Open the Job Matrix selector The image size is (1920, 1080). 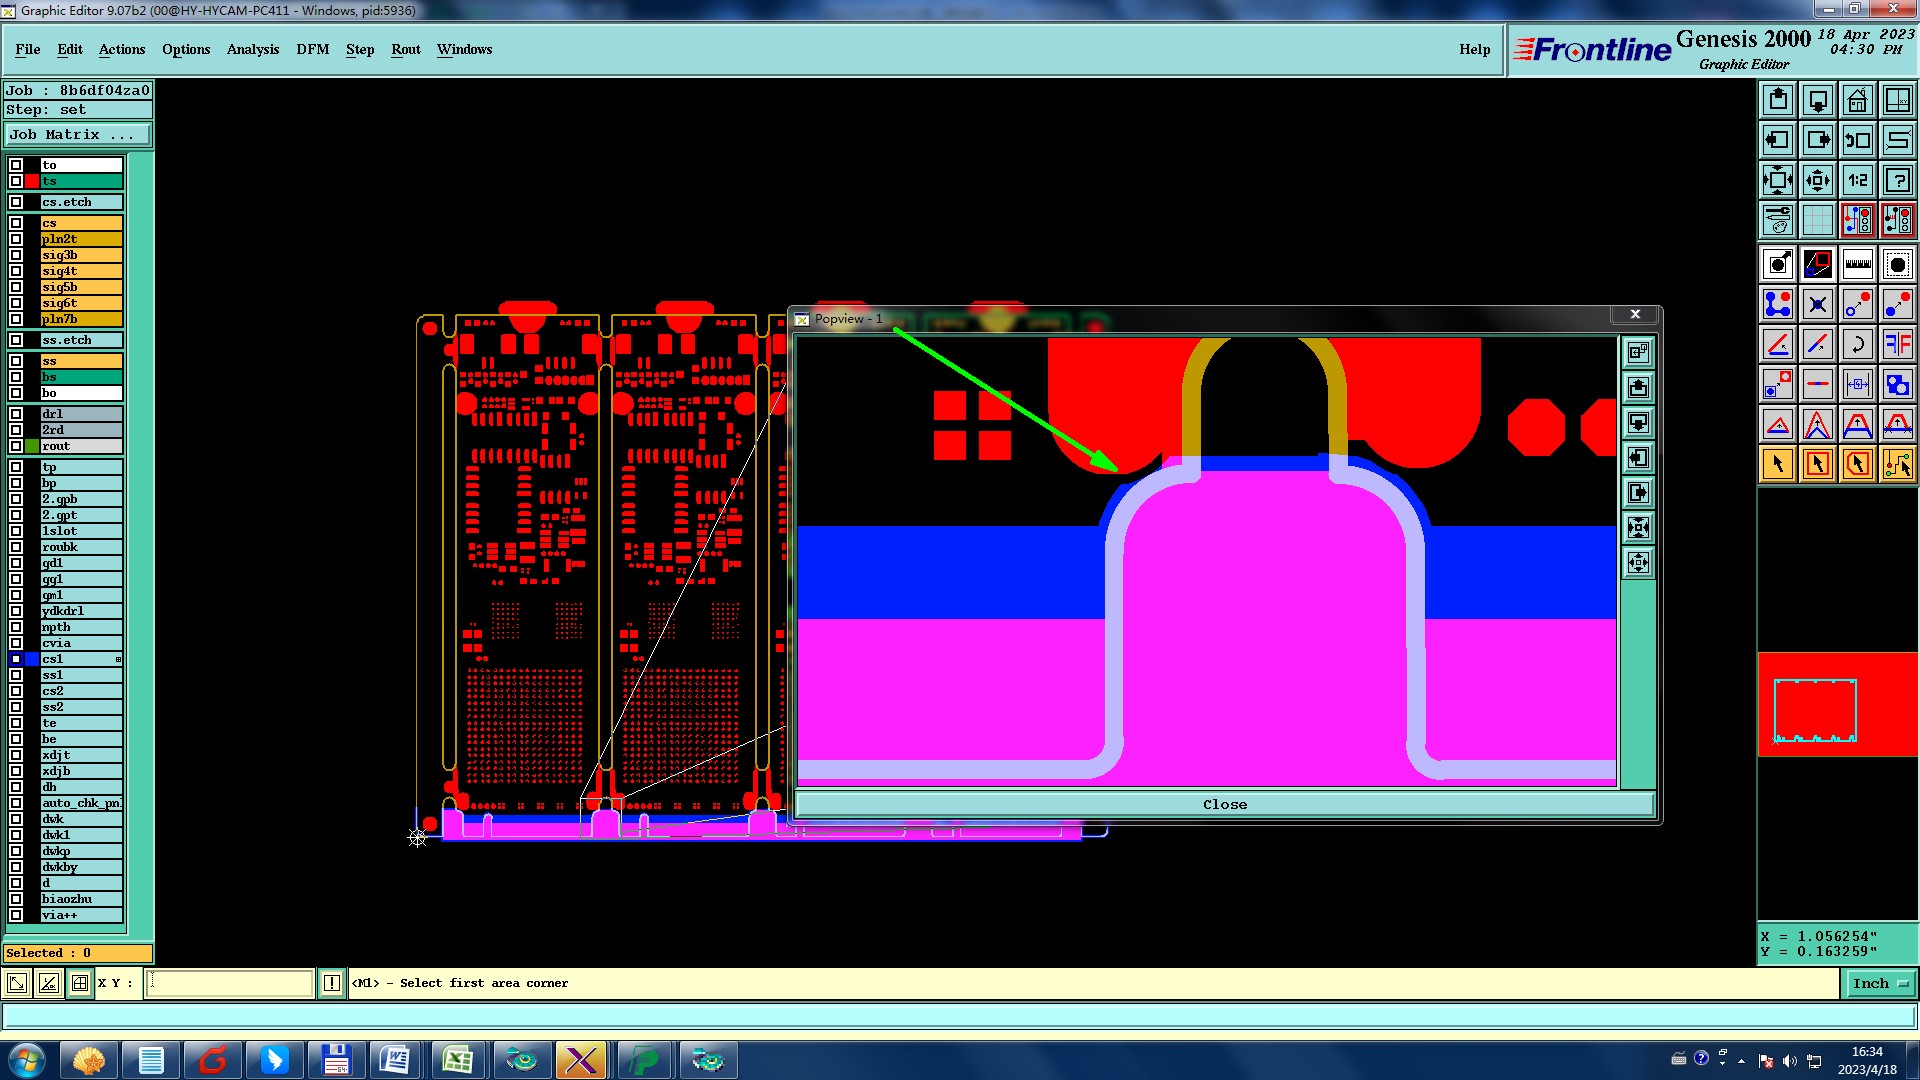[x=78, y=135]
